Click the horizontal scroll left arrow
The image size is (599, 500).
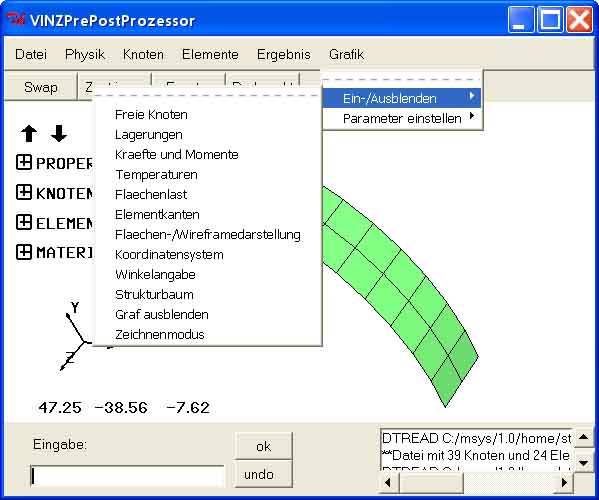click(388, 482)
